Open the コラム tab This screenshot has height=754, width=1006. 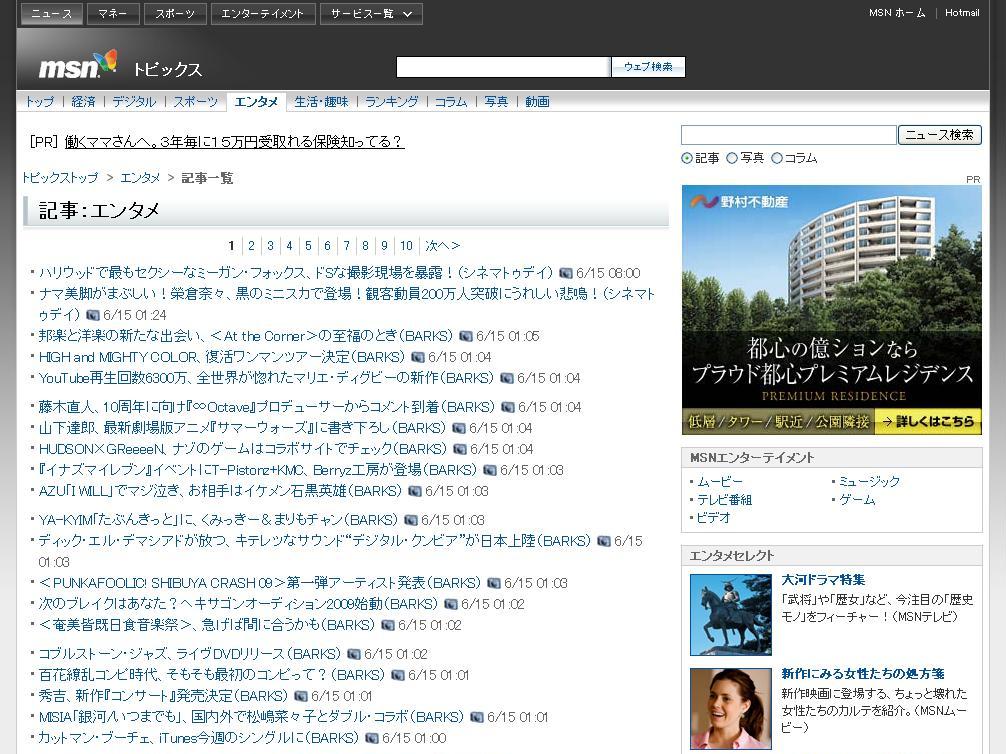451,101
